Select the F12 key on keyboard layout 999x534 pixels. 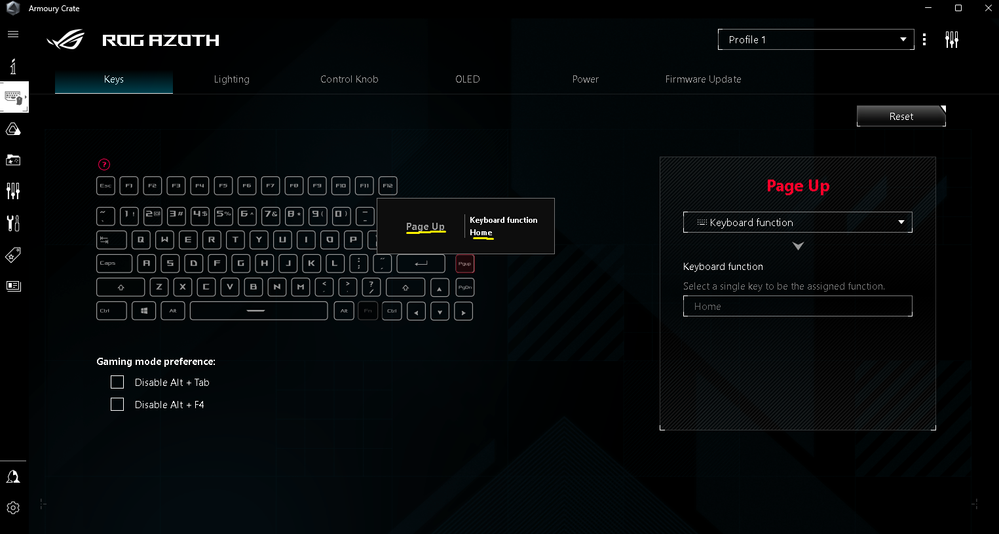pyautogui.click(x=387, y=186)
